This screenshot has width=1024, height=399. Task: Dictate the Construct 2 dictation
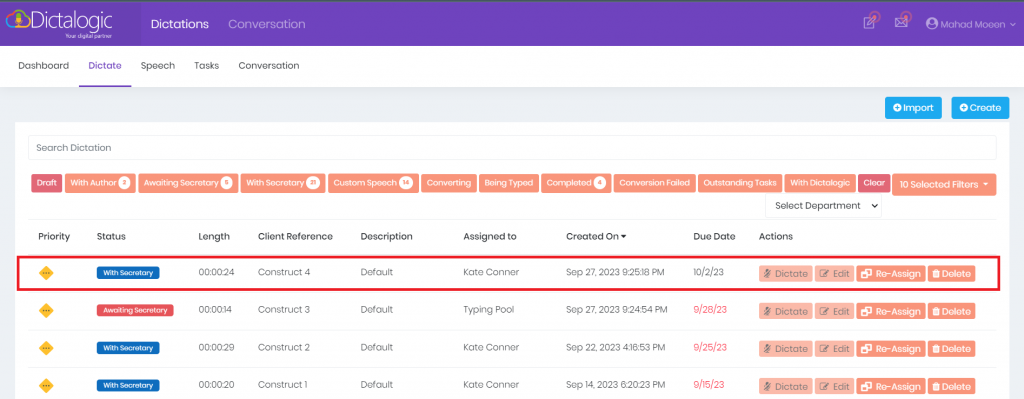click(786, 349)
